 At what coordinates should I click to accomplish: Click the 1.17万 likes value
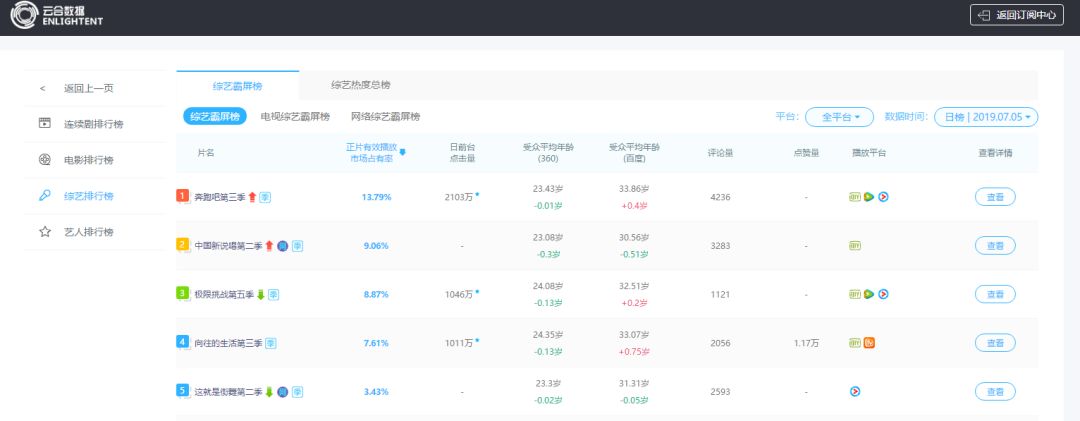pyautogui.click(x=806, y=343)
